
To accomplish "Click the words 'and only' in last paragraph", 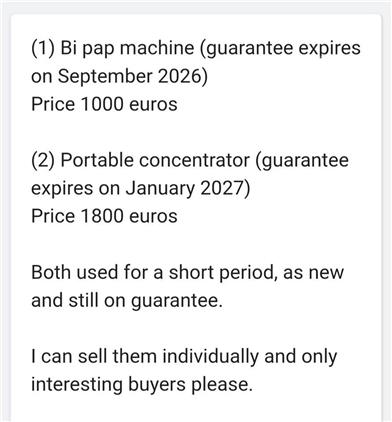I will 300,357.
